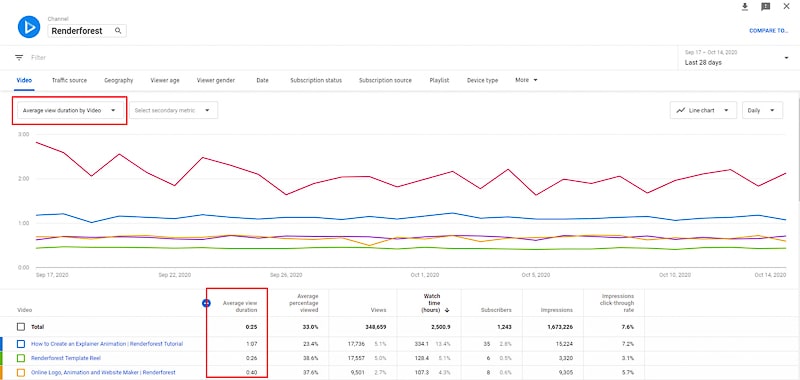800x380 pixels.
Task: Open the send feedback icon
Action: pos(765,7)
